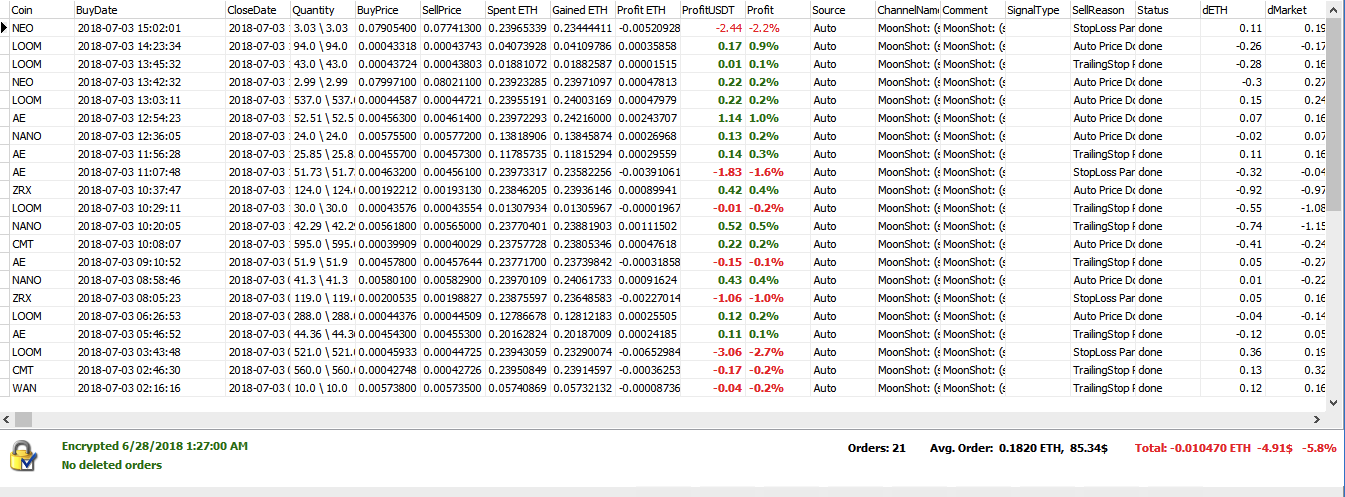
Task: Click the Source column header
Action: (842, 9)
